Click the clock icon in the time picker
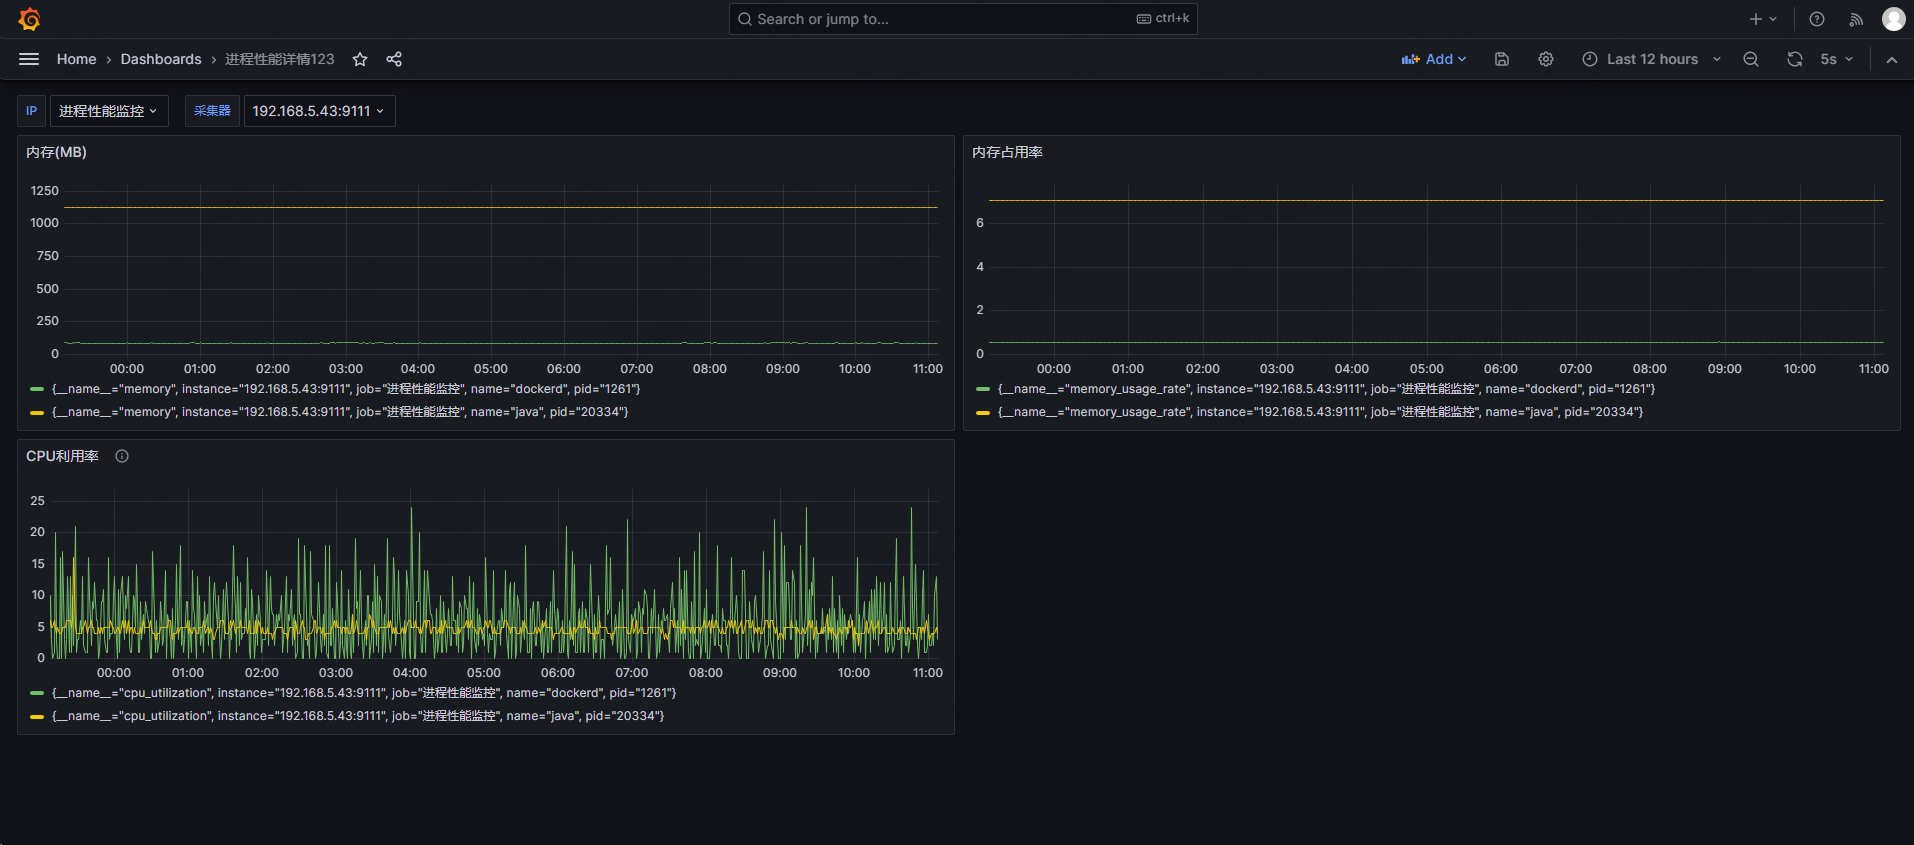Image resolution: width=1914 pixels, height=845 pixels. click(x=1590, y=59)
